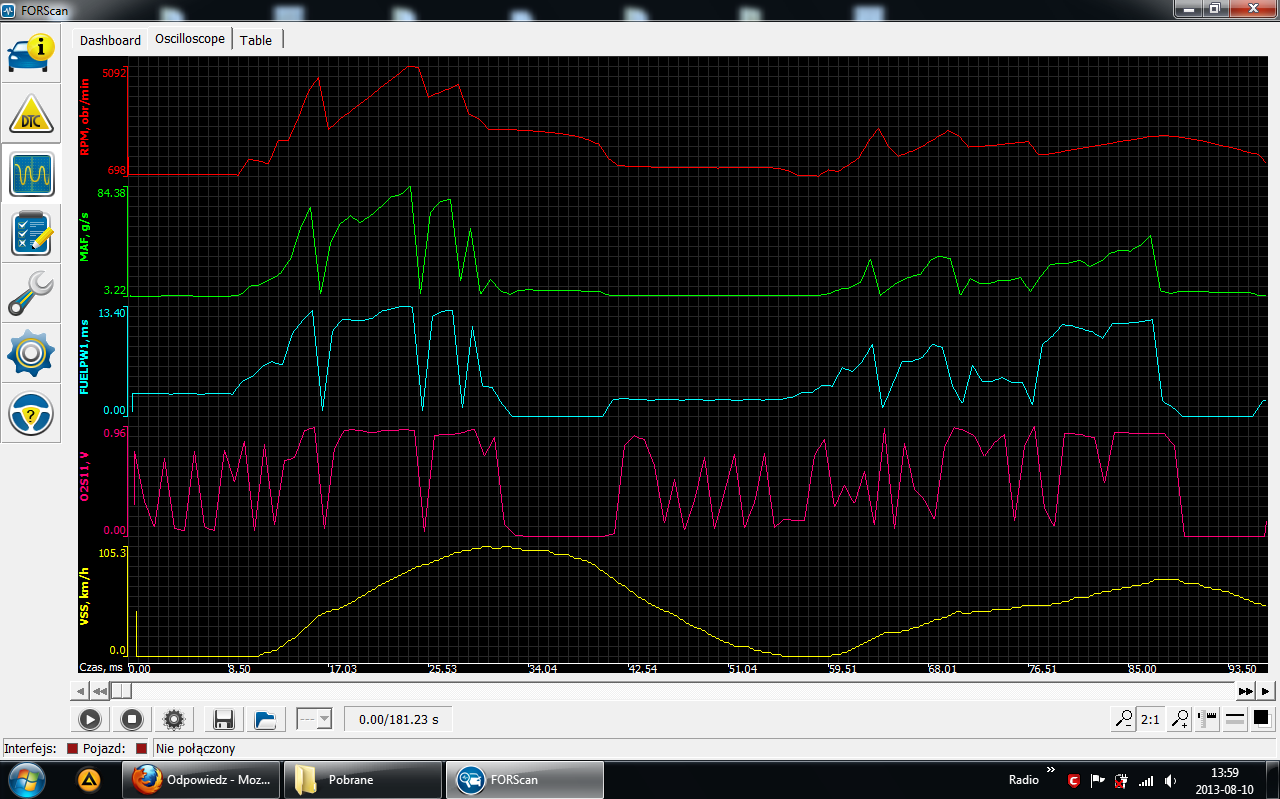This screenshot has width=1280, height=799.
Task: Switch to the Dashboard tab
Action: click(x=110, y=40)
